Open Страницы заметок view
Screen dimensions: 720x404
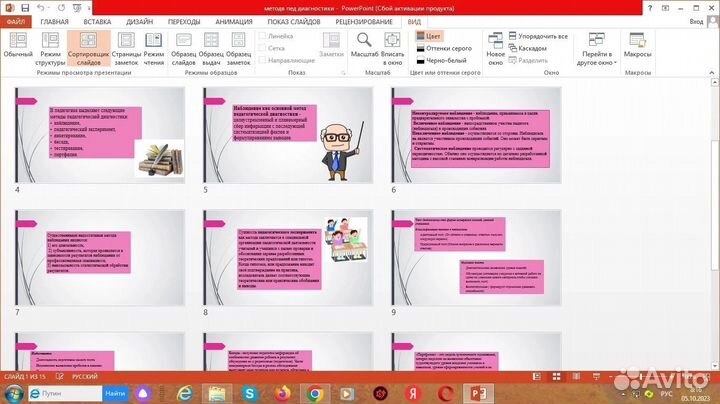click(126, 49)
